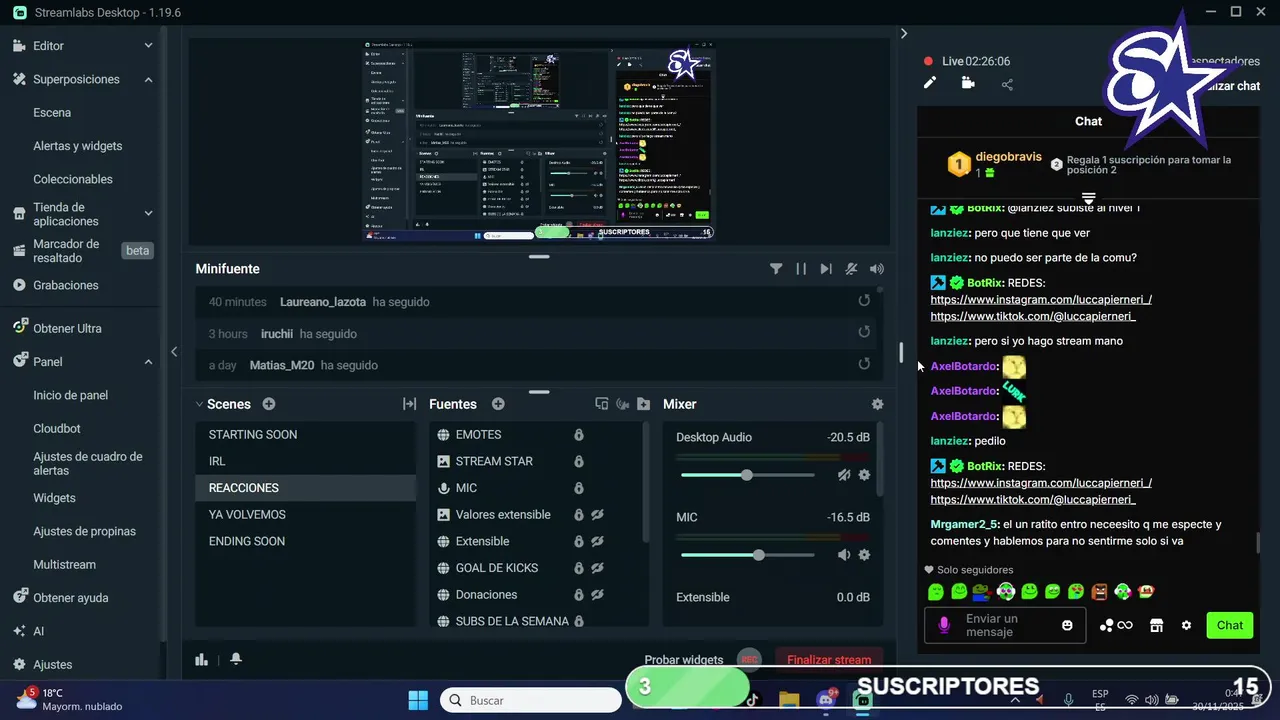1280x720 pixels.
Task: Click the purple microphone in chat input
Action: pyautogui.click(x=944, y=625)
